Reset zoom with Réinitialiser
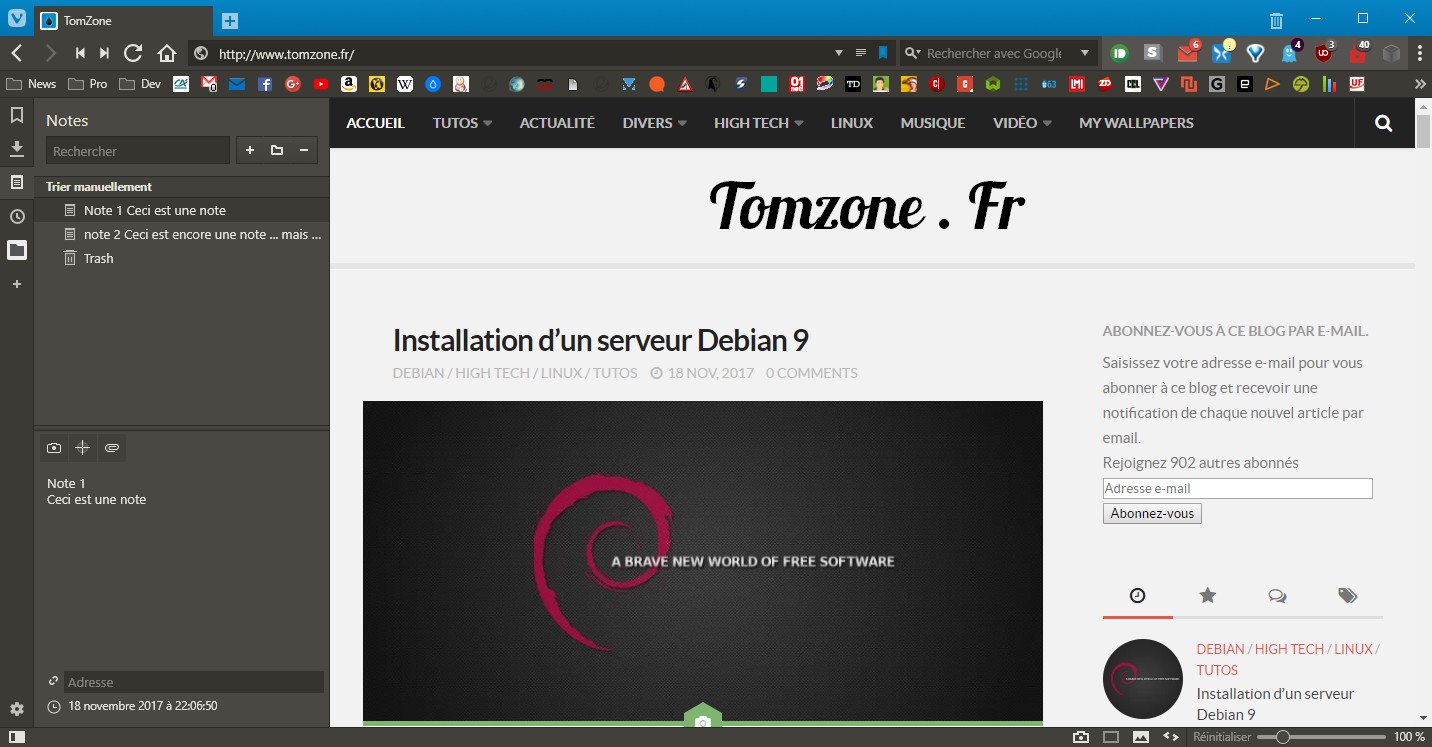Image resolution: width=1432 pixels, height=747 pixels. [x=1222, y=737]
